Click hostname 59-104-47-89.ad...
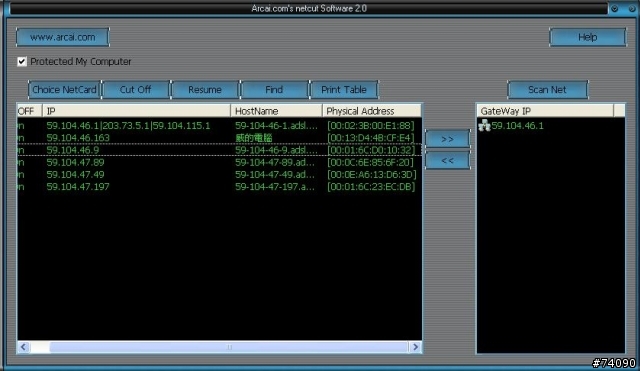 pyautogui.click(x=275, y=162)
